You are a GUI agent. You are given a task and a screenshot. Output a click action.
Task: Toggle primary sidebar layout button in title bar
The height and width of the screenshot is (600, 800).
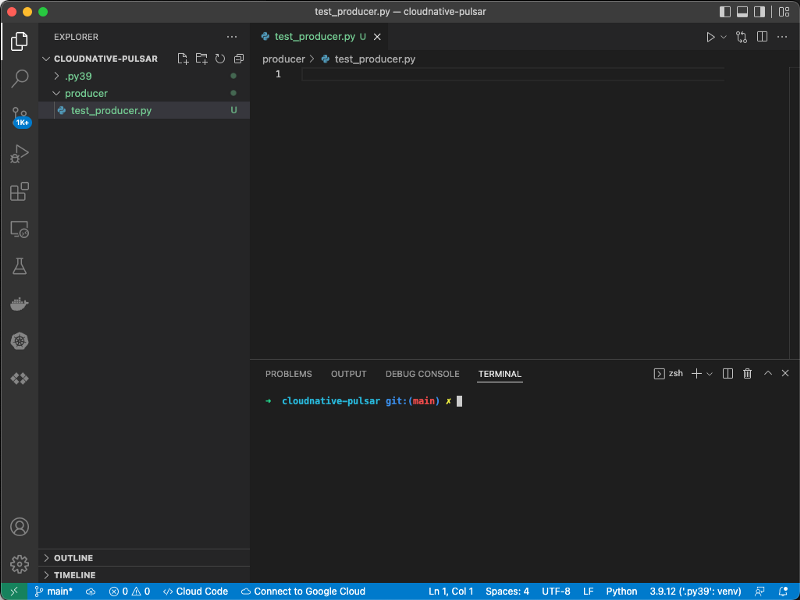pos(725,11)
